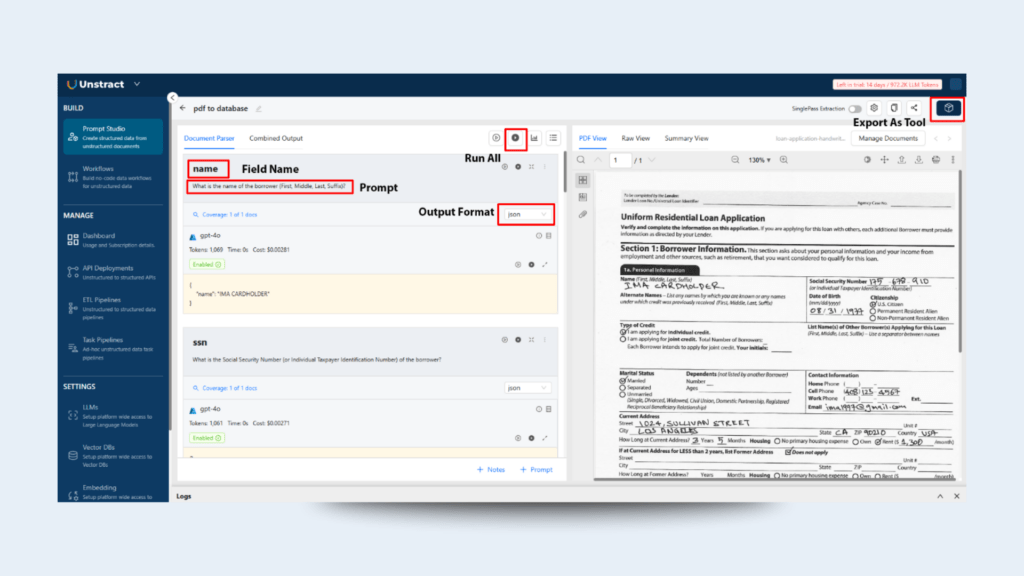1024x576 pixels.
Task: Open the paperclip attachments icon in PDF sidebar
Action: pos(583,213)
